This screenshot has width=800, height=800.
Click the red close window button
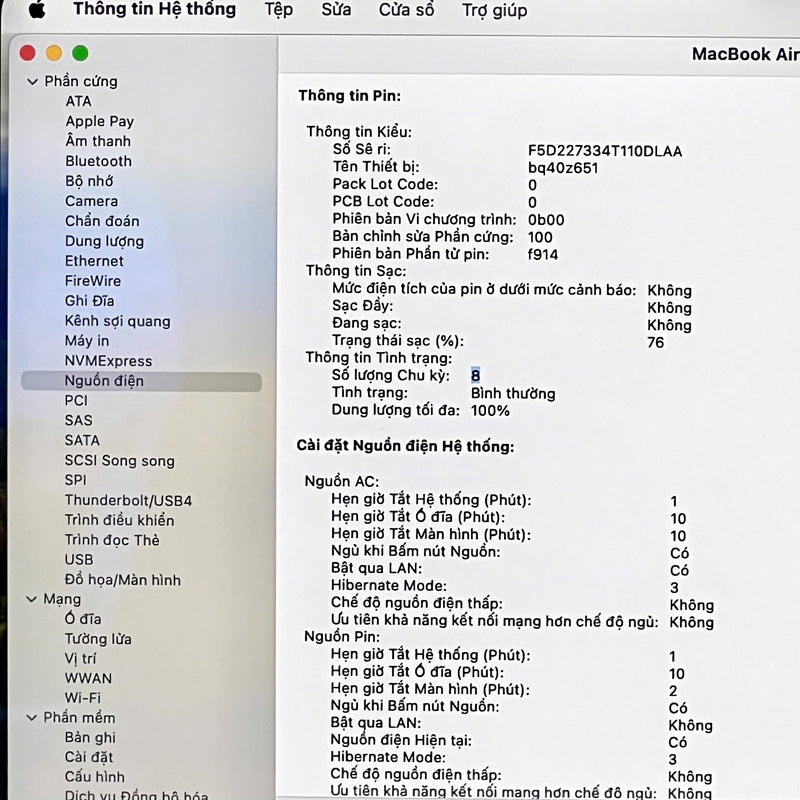(x=28, y=53)
